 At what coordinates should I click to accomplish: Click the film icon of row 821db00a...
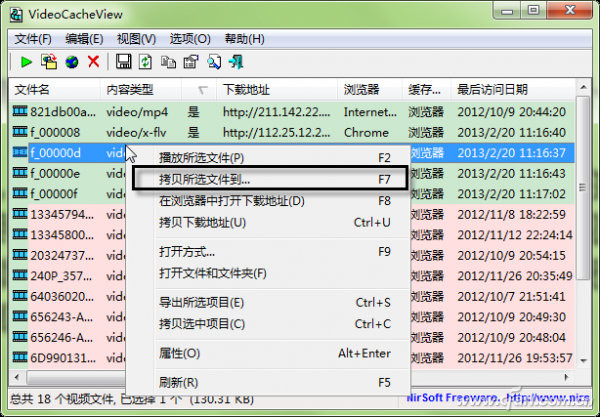[x=20, y=111]
